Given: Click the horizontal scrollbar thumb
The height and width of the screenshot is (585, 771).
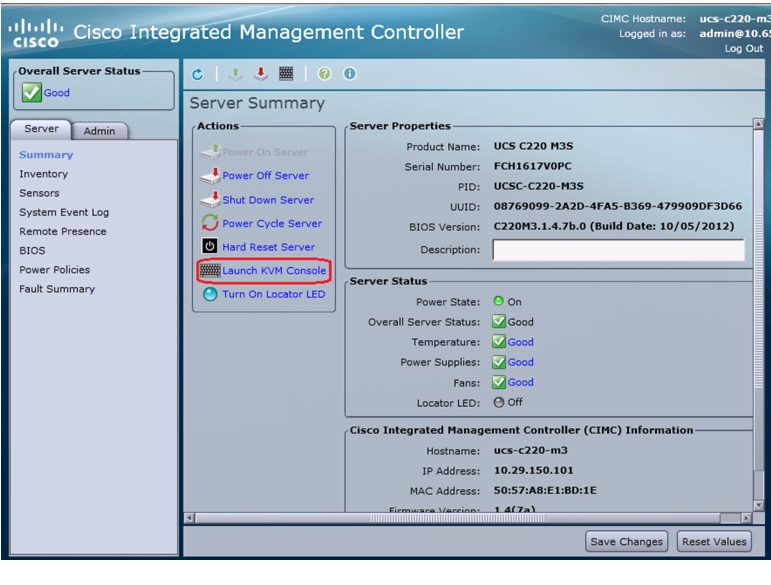Looking at the screenshot, I should pyautogui.click(x=457, y=518).
